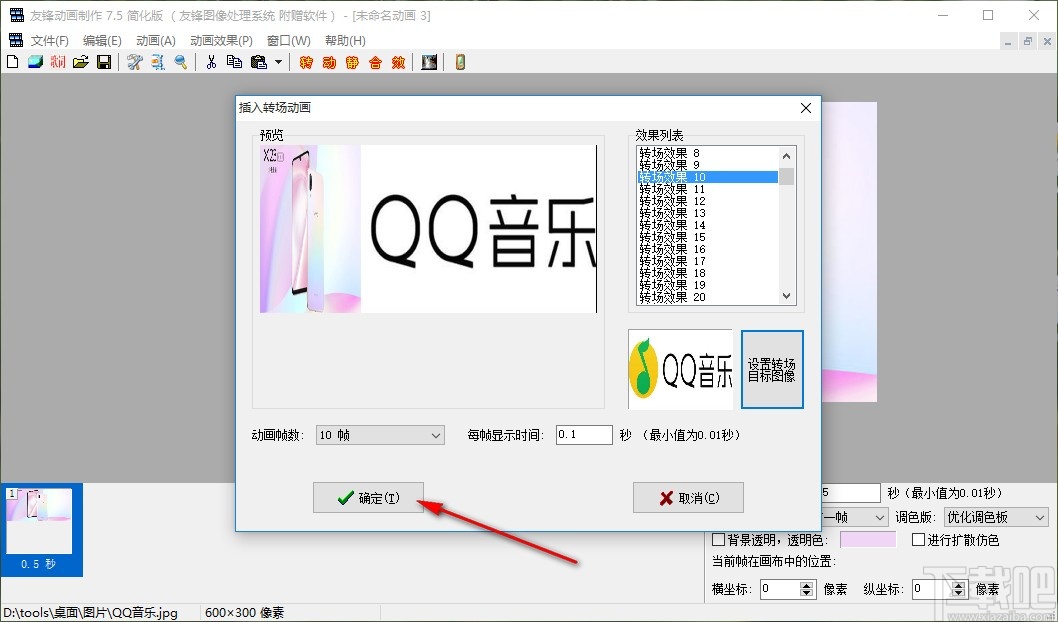1058x622 pixels.
Task: Click the frame time field behind the dialog
Action: coord(851,492)
